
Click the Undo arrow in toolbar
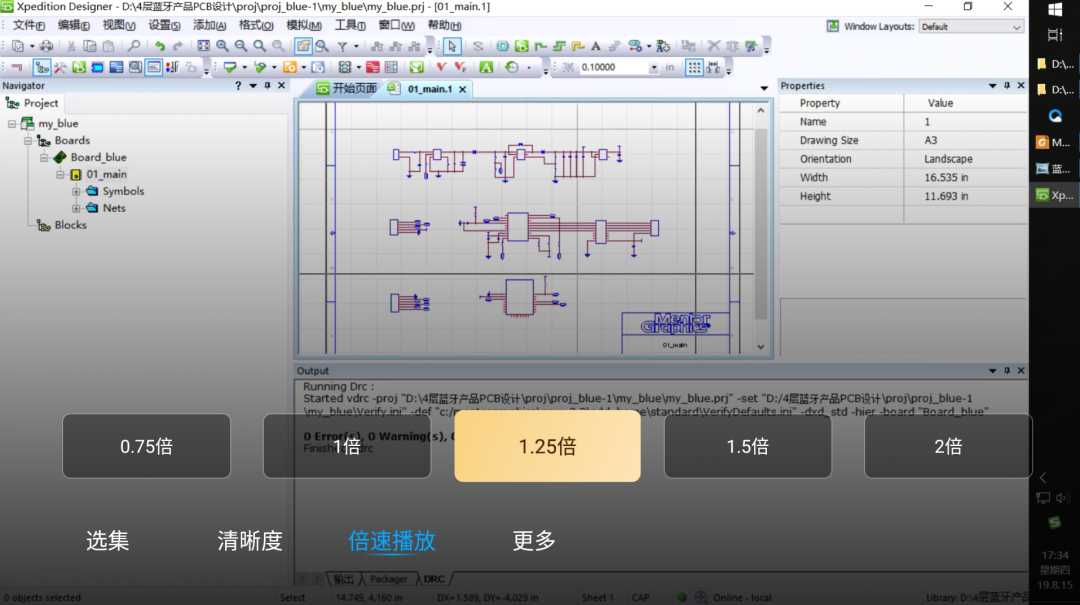click(x=159, y=46)
